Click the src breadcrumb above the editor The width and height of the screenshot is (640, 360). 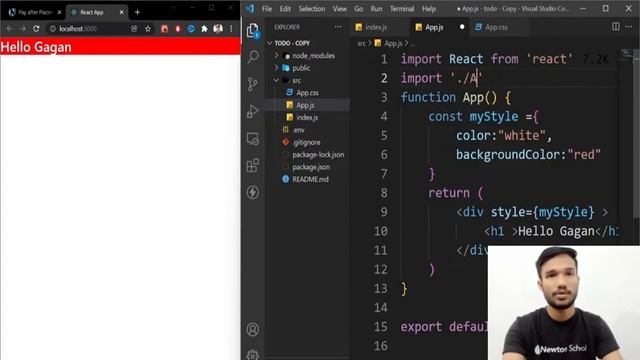[361, 43]
